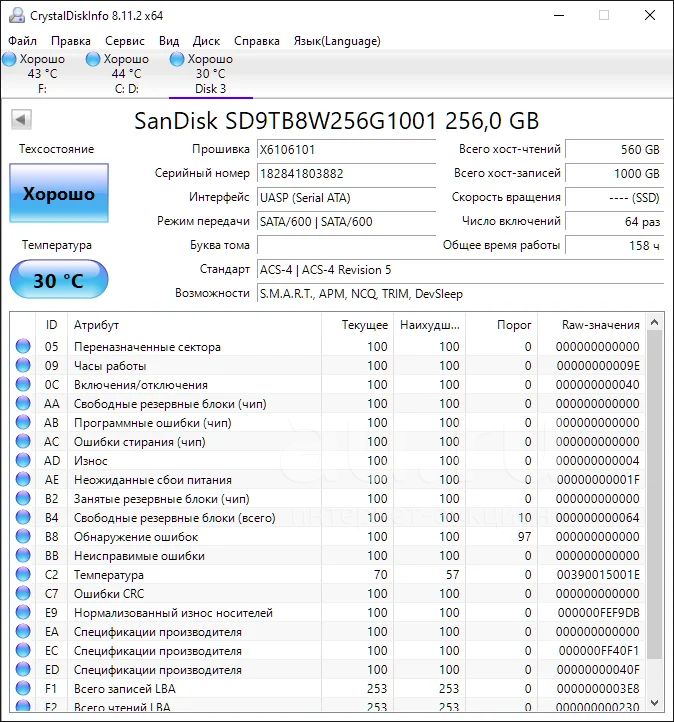674x722 pixels.
Task: Click the empty Буква тома field
Action: pyautogui.click(x=346, y=245)
